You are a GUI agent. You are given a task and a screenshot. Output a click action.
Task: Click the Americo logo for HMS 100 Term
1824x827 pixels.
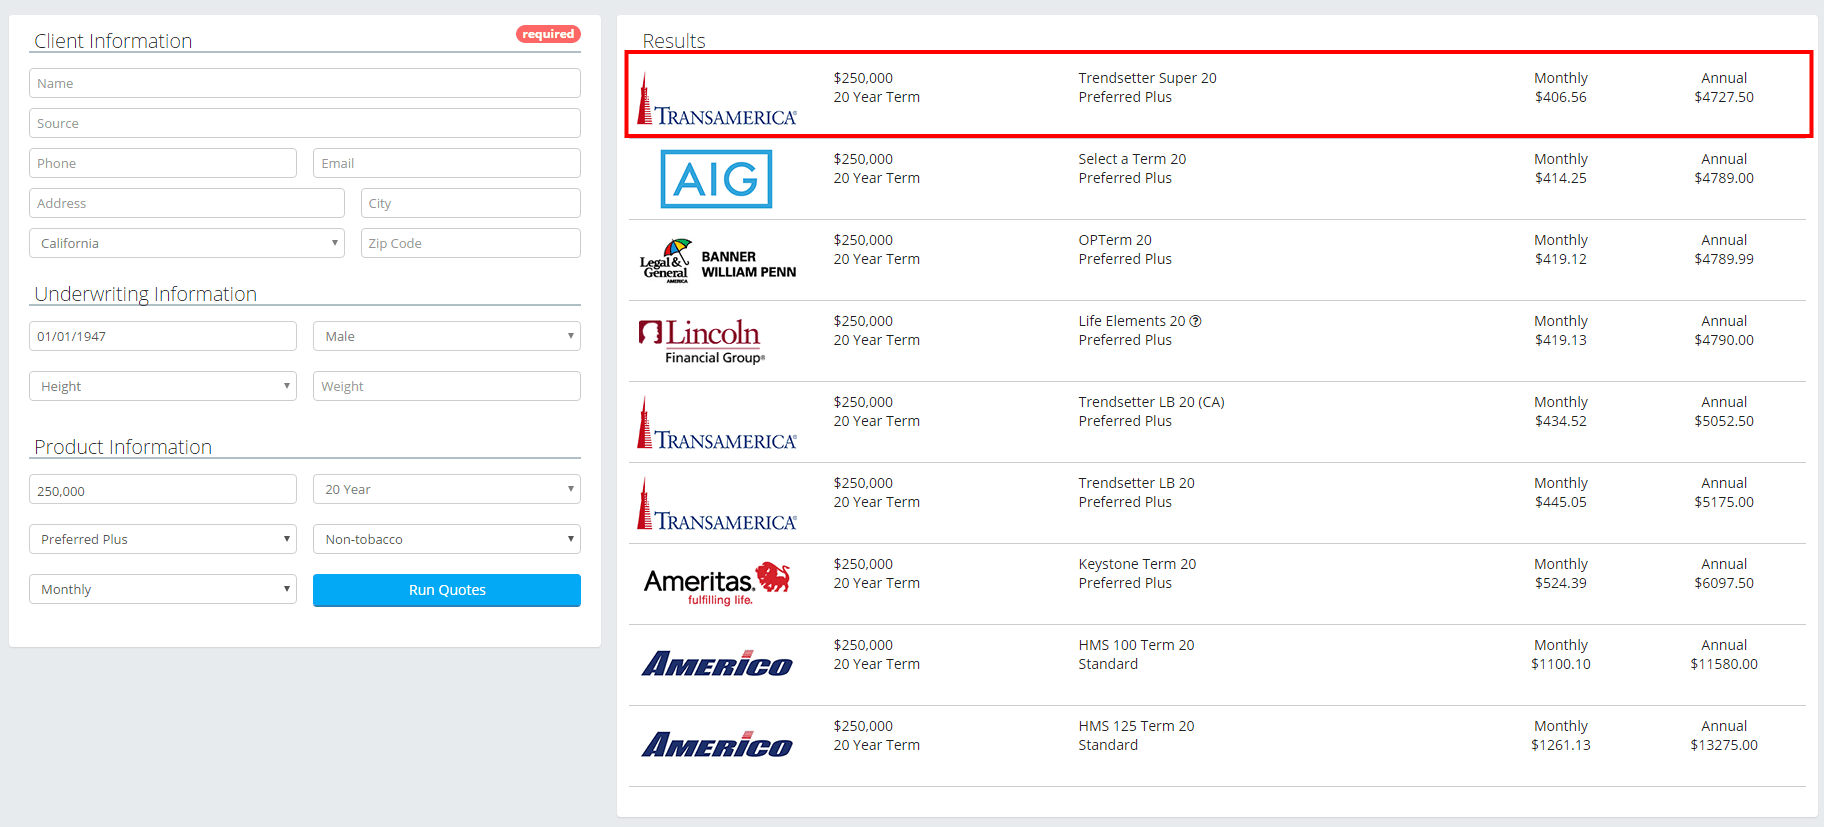click(x=717, y=664)
